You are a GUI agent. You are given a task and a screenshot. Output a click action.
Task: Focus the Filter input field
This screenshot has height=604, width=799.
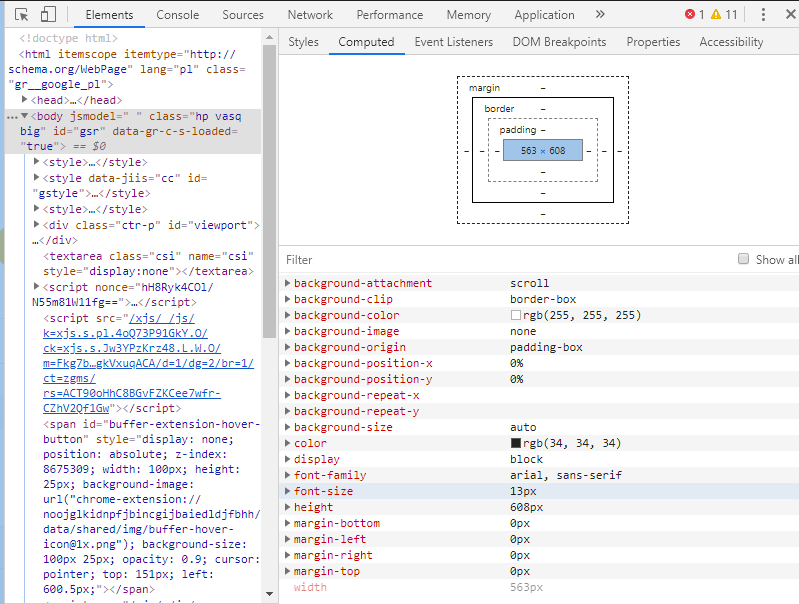504,259
